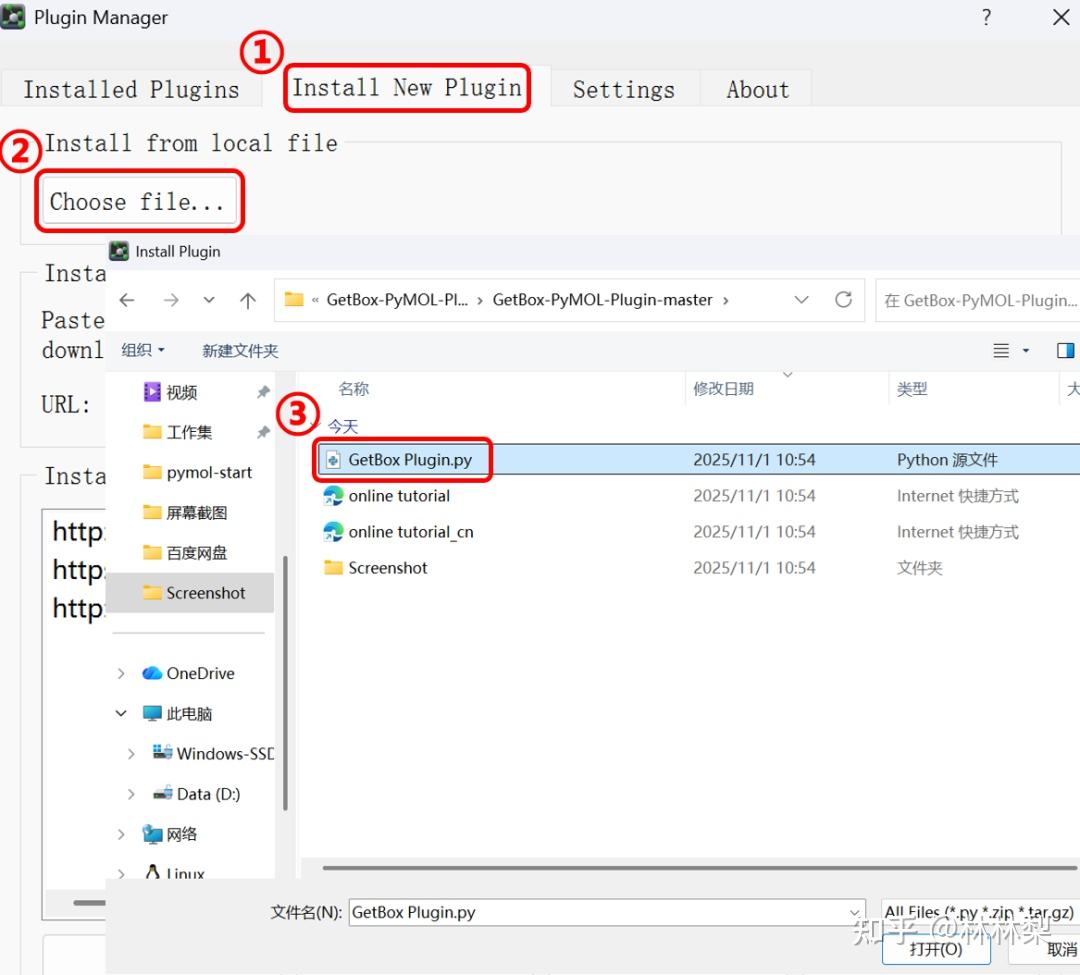Open the file type filter dropdown
Viewport: 1080px width, 975px height.
980,912
